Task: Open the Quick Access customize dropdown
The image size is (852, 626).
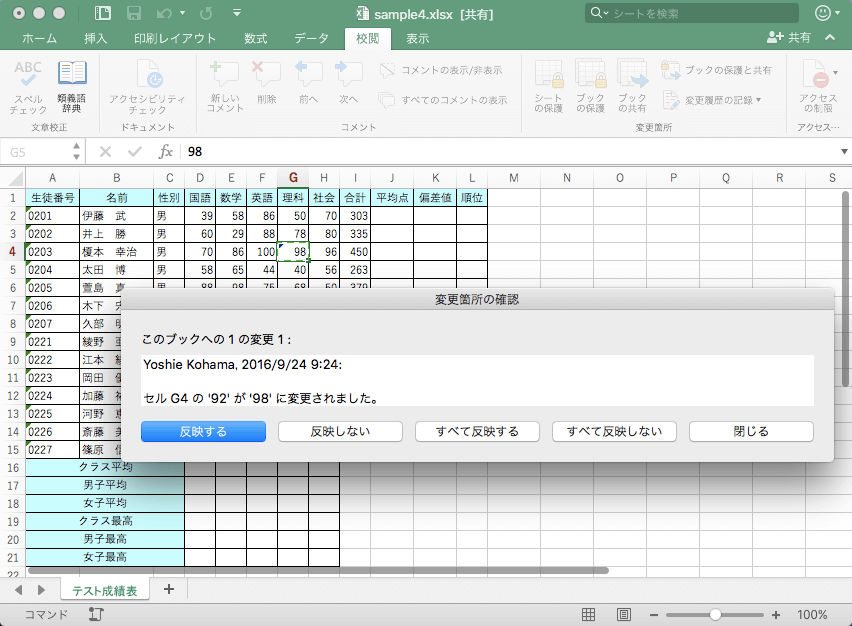Action: [x=237, y=12]
